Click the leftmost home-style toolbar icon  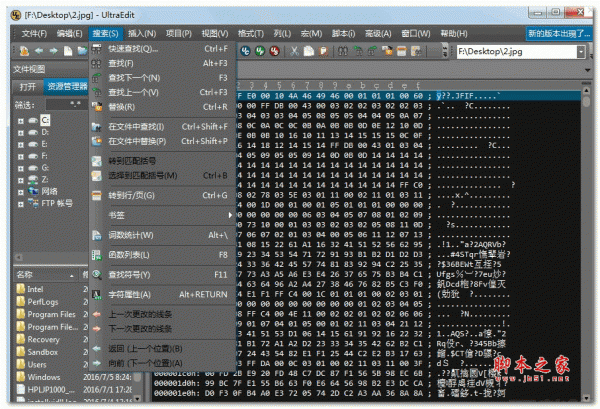pyautogui.click(x=24, y=51)
